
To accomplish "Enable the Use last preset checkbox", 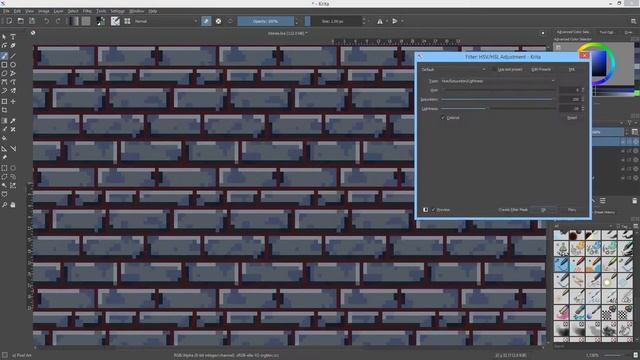I will click(495, 70).
